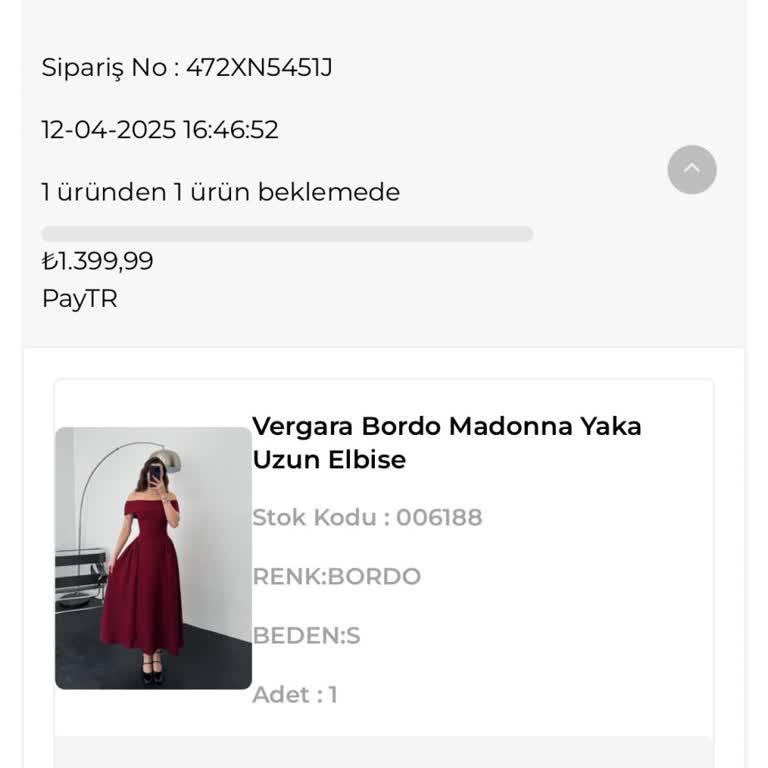Click the gray strip below Adet
The image size is (768, 768).
[384, 752]
